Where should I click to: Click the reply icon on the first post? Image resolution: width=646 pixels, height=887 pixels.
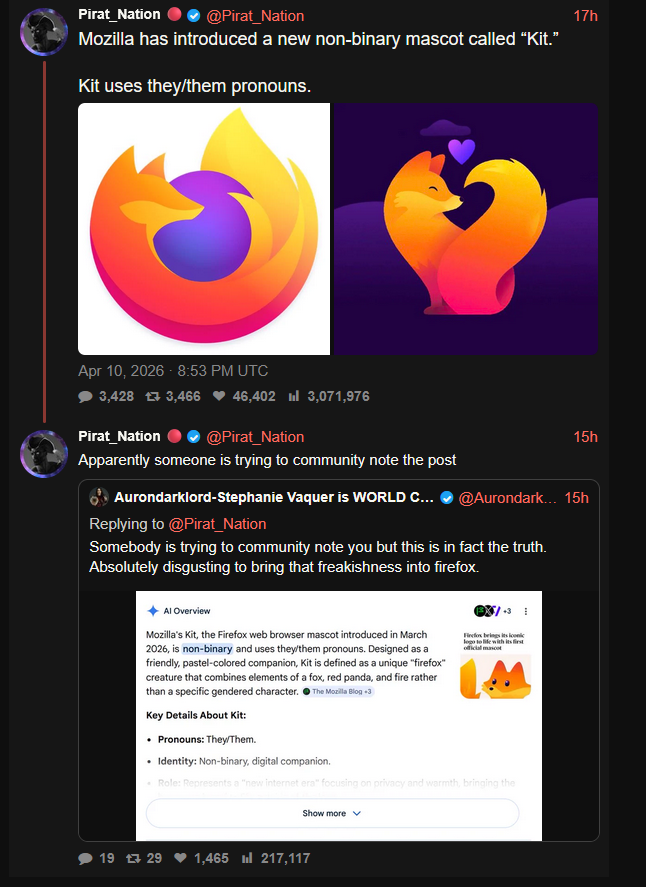[86, 396]
